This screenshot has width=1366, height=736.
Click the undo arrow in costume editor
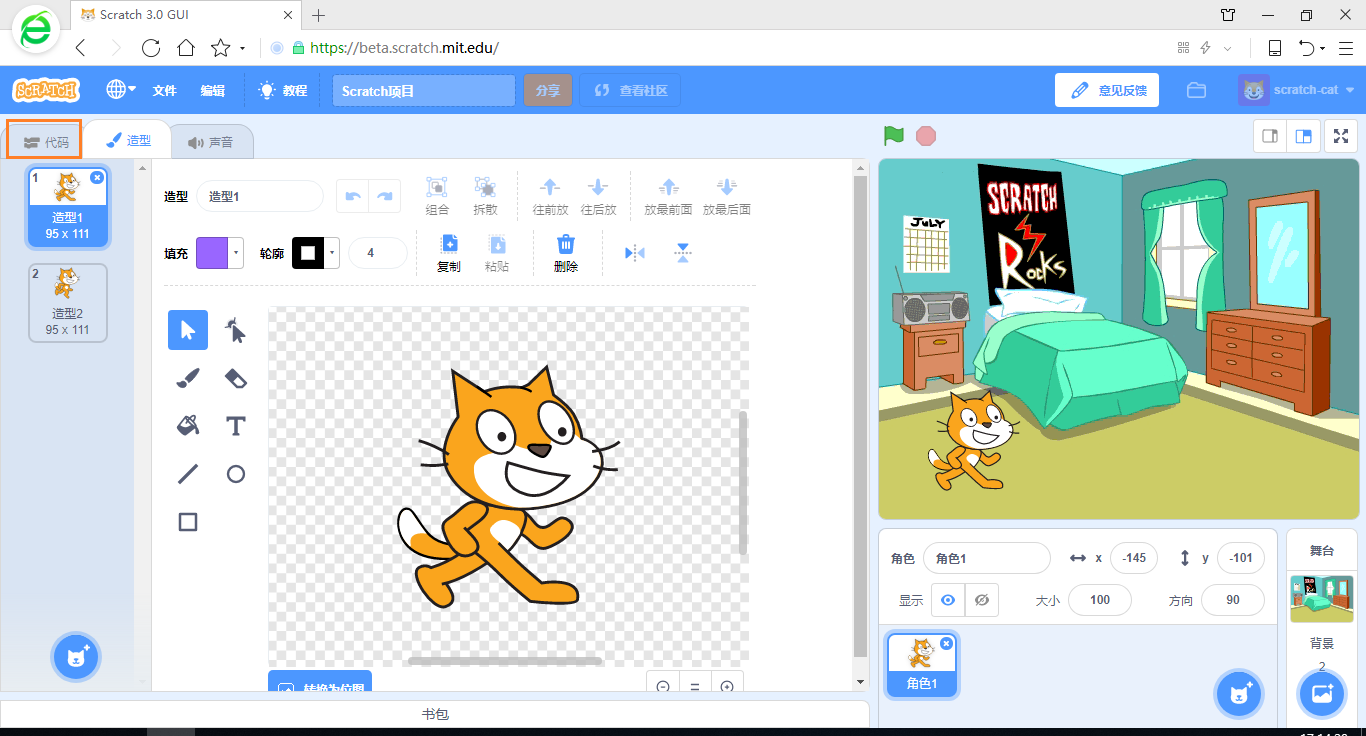click(352, 196)
